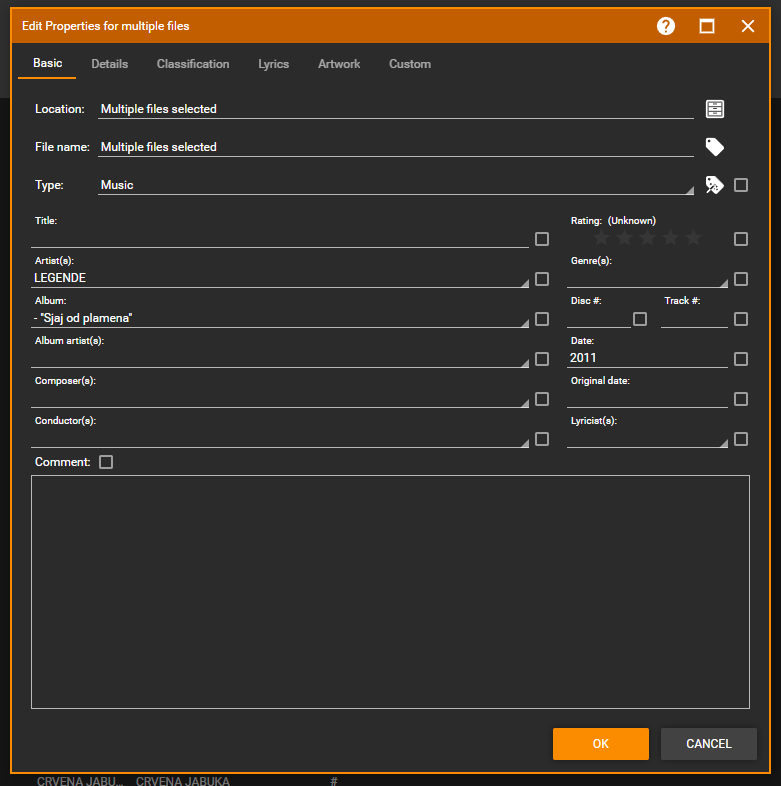Set rating to five stars
781x786 pixels.
(x=693, y=238)
